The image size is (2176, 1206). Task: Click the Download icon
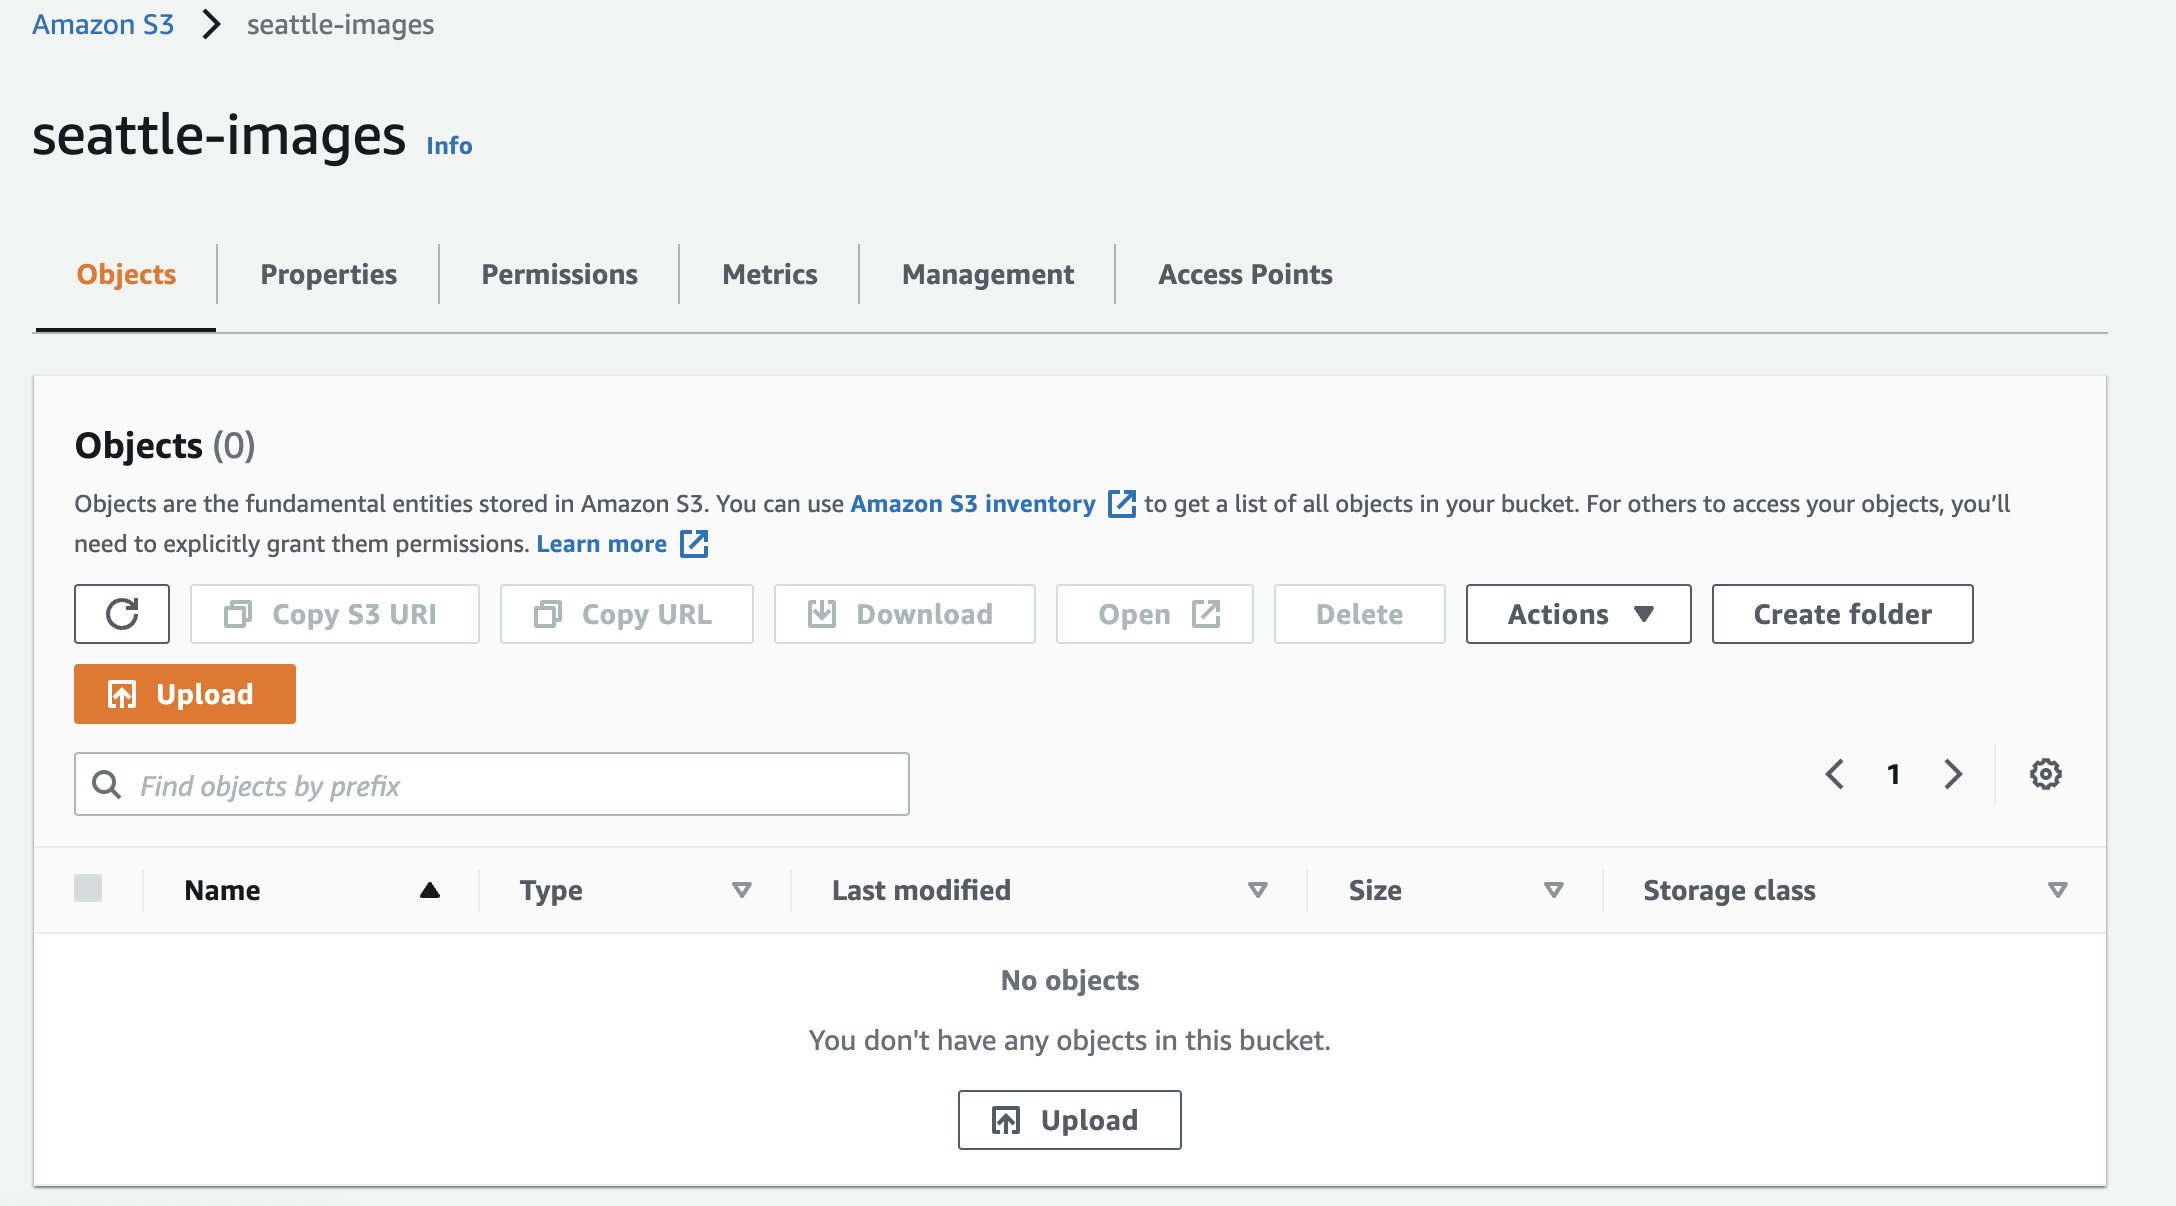(x=822, y=613)
